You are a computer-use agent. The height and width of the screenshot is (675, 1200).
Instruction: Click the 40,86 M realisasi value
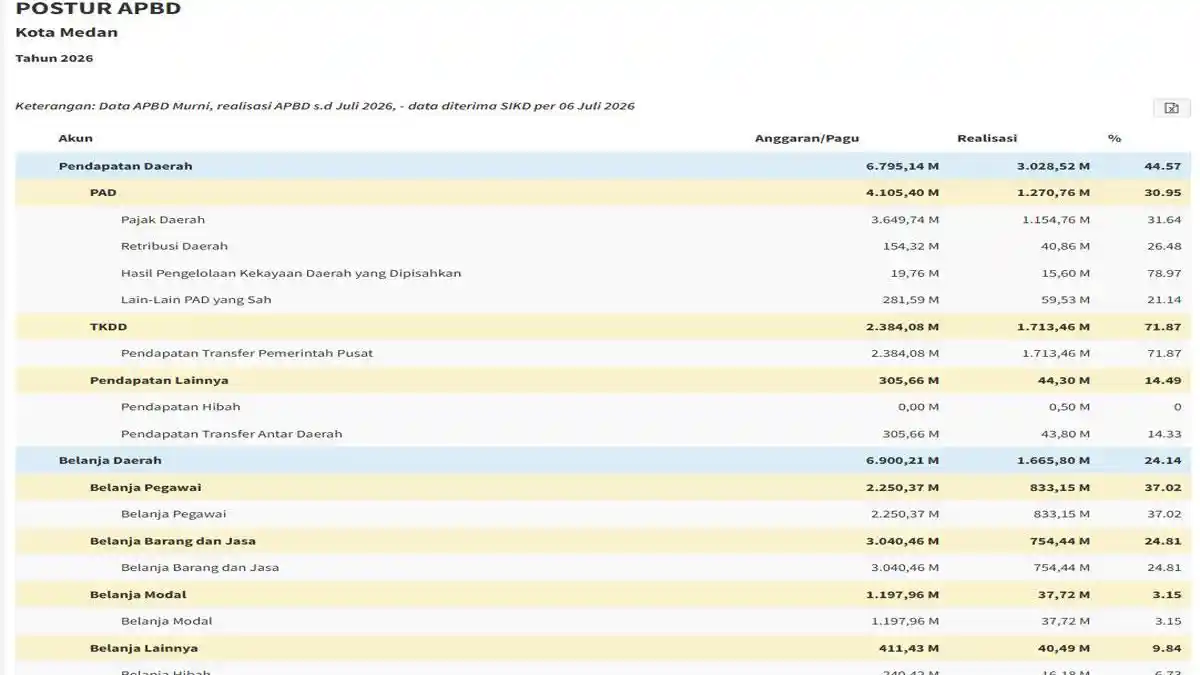pos(1066,246)
